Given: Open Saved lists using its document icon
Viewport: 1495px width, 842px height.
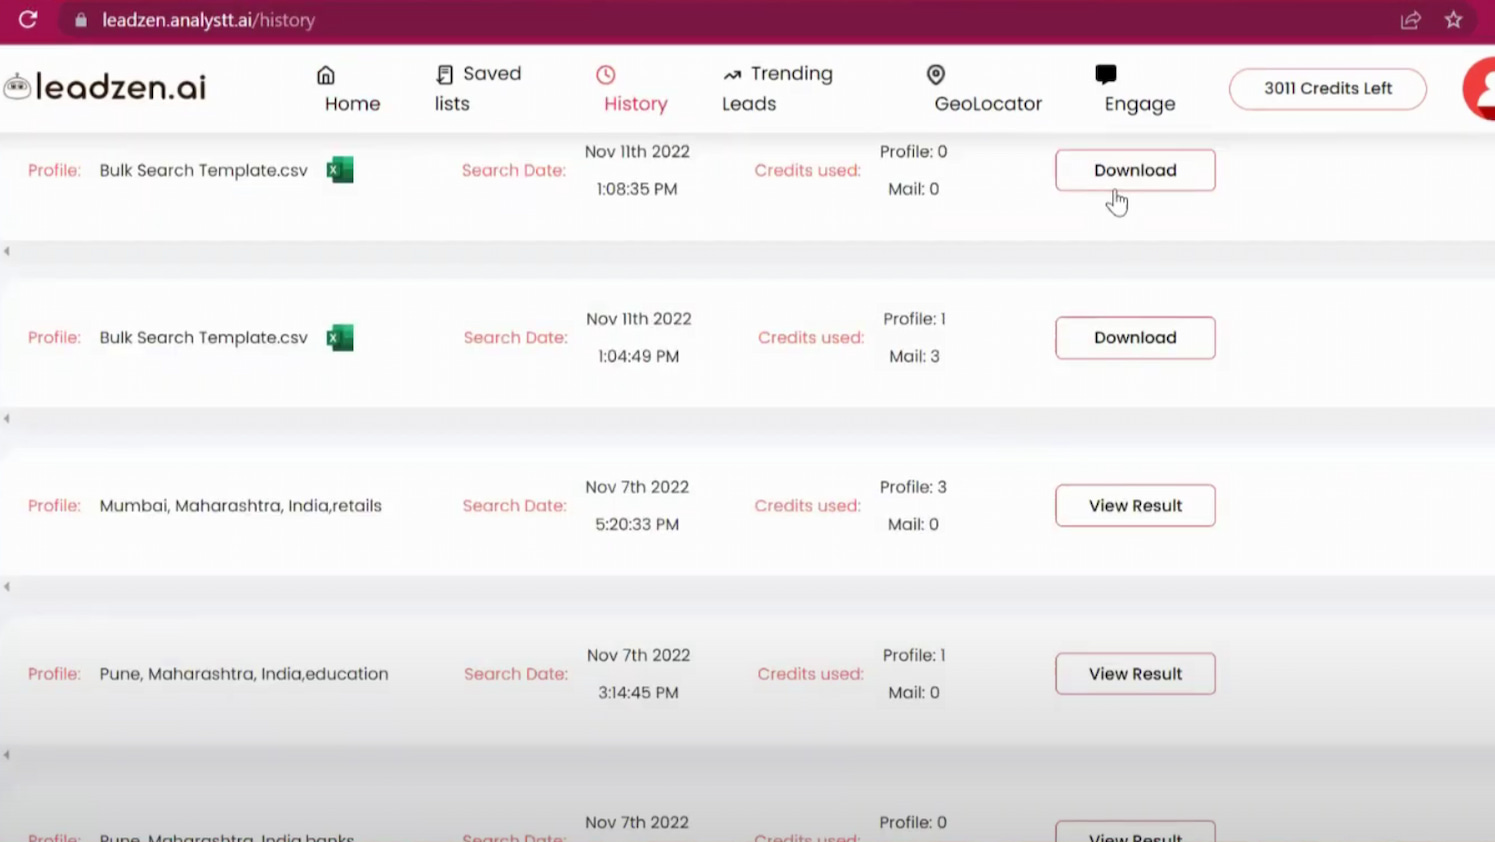Looking at the screenshot, I should pyautogui.click(x=444, y=74).
